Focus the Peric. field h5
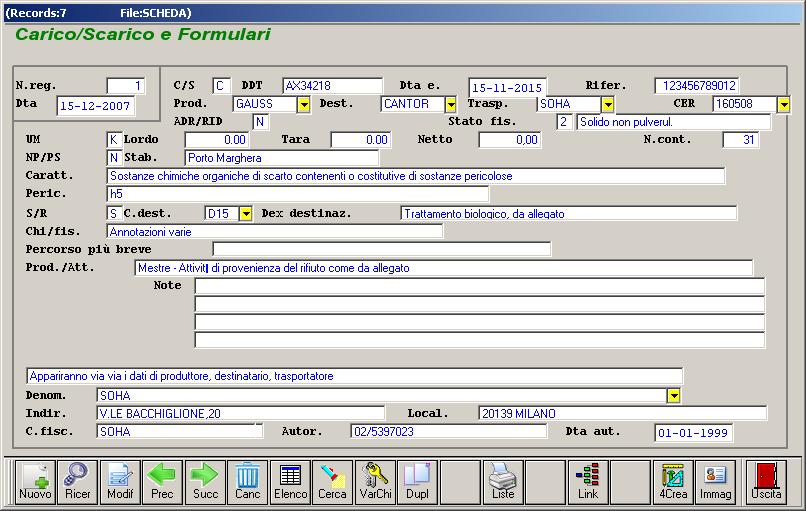 (x=298, y=194)
